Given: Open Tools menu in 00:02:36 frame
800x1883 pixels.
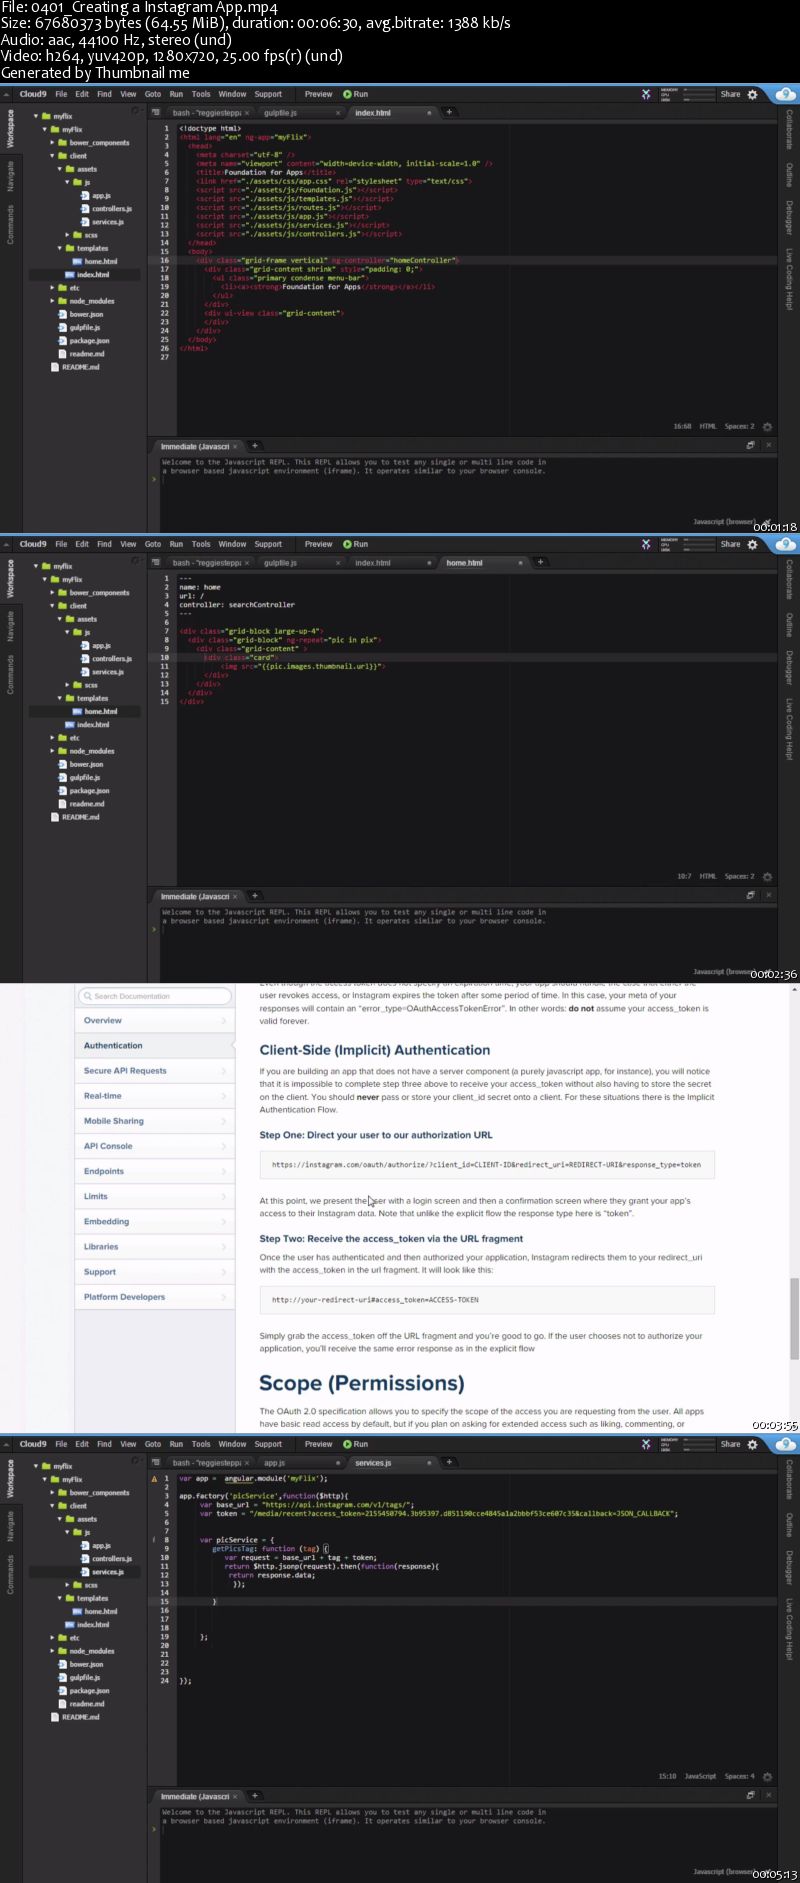Looking at the screenshot, I should click(x=201, y=544).
